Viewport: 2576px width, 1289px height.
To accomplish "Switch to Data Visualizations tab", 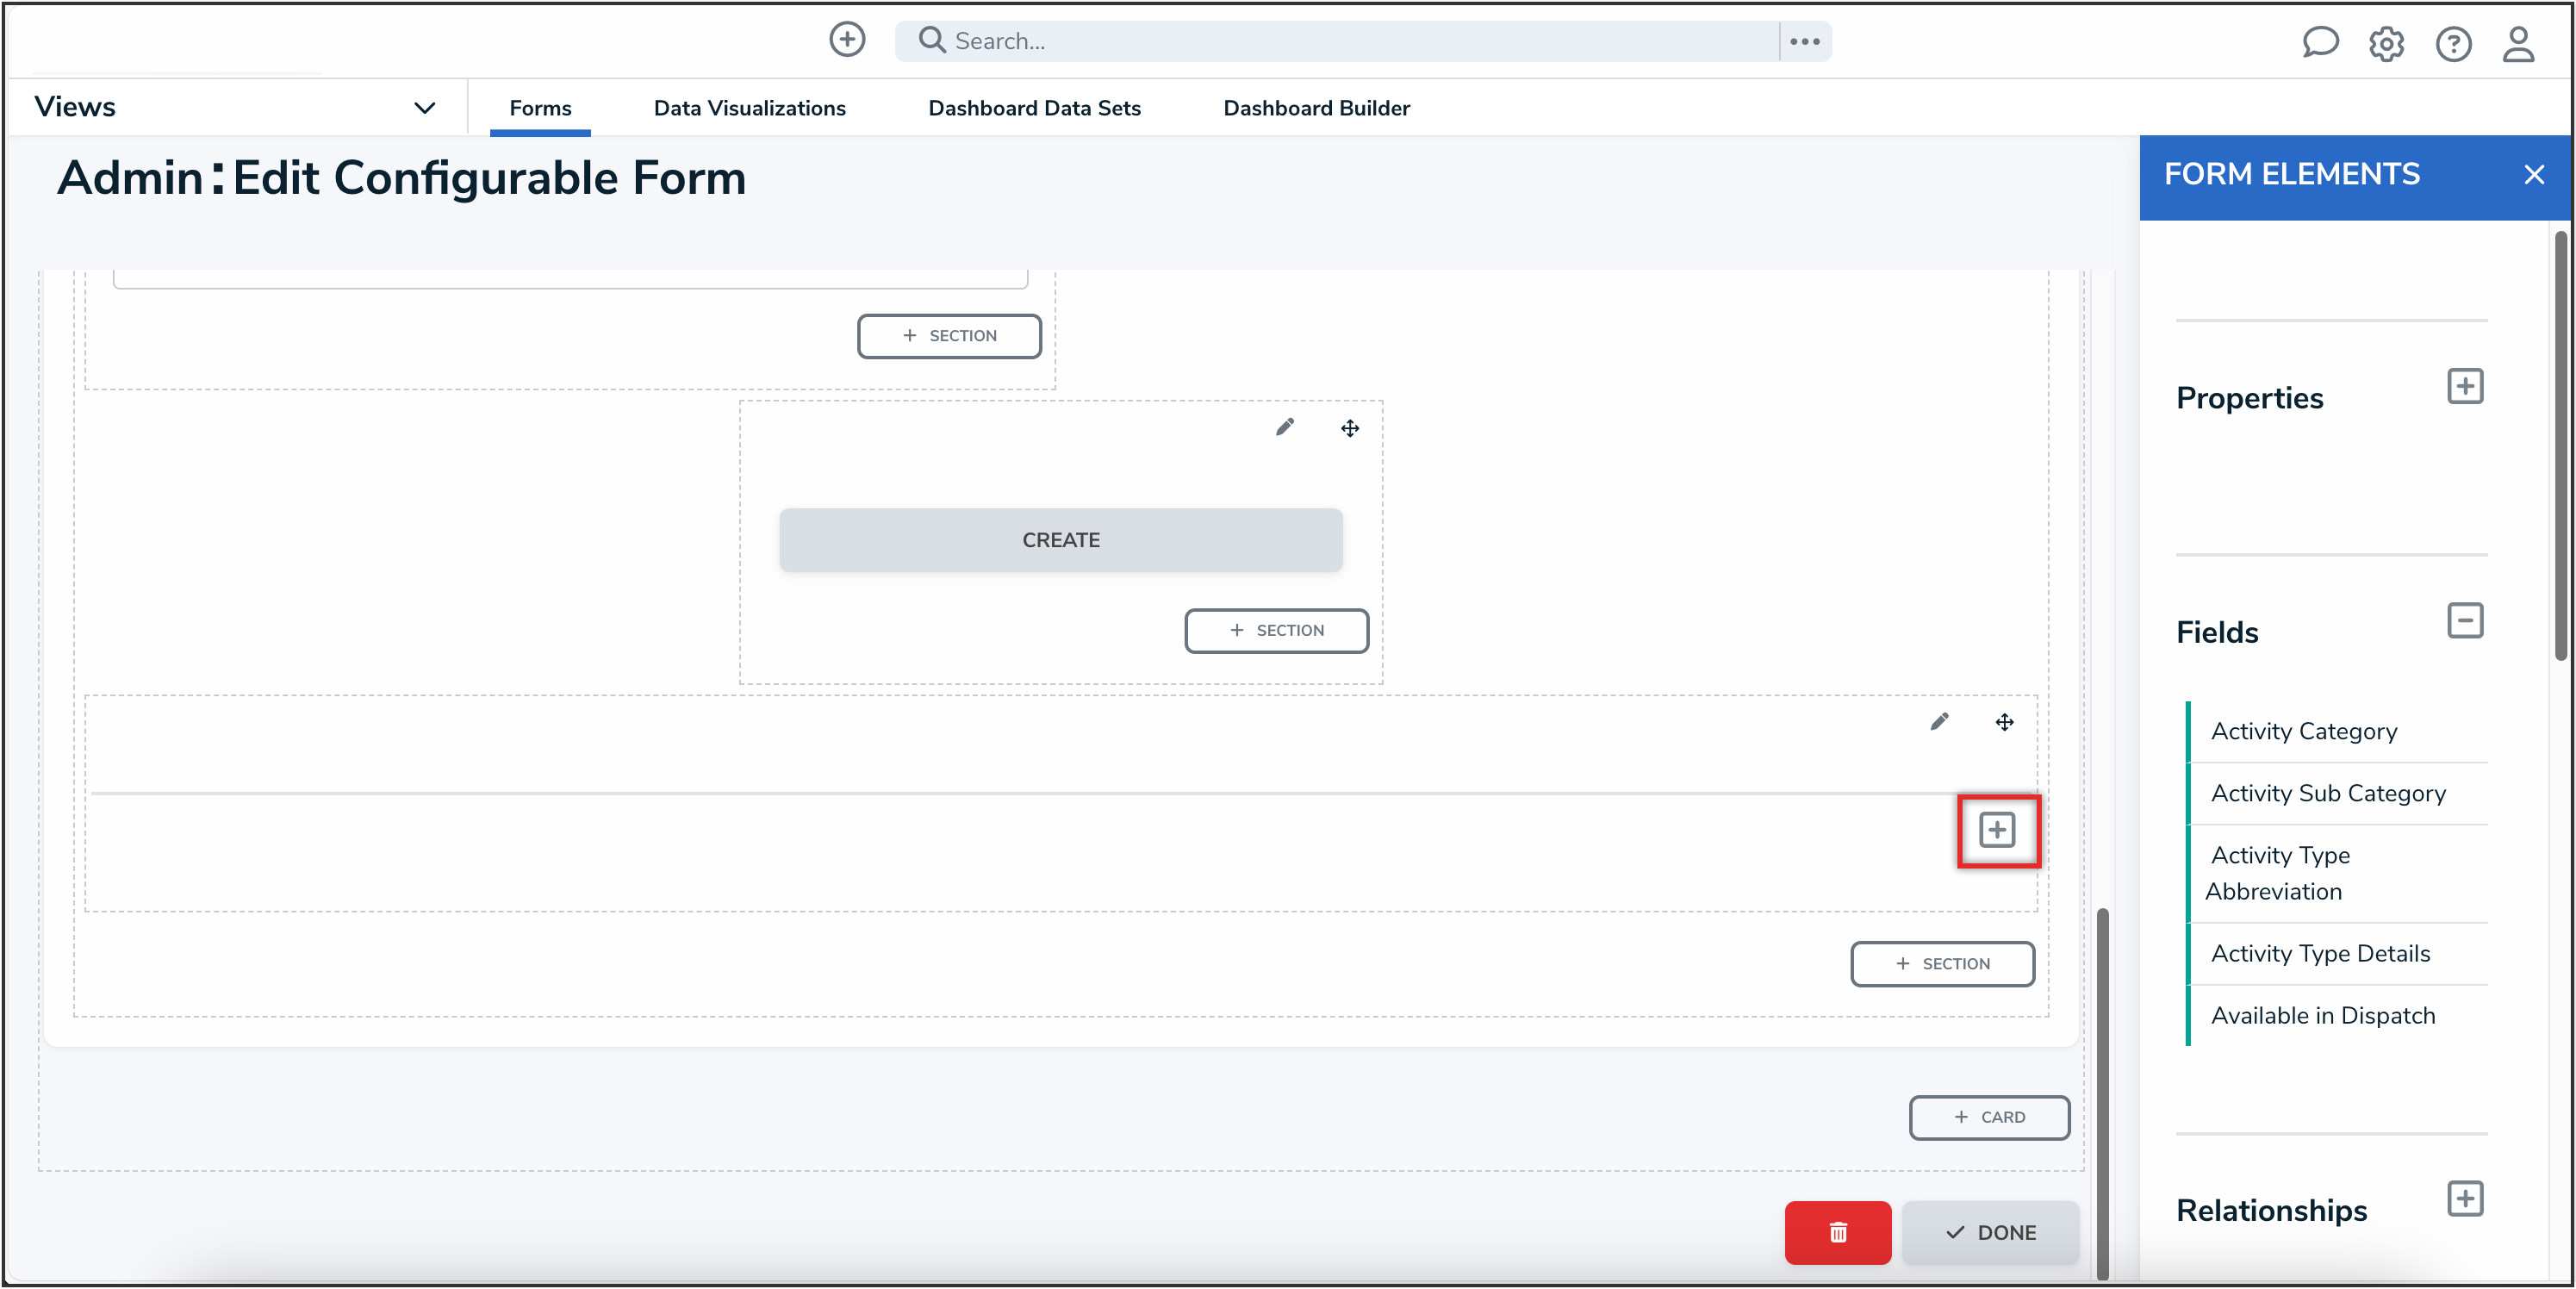I will pos(749,108).
